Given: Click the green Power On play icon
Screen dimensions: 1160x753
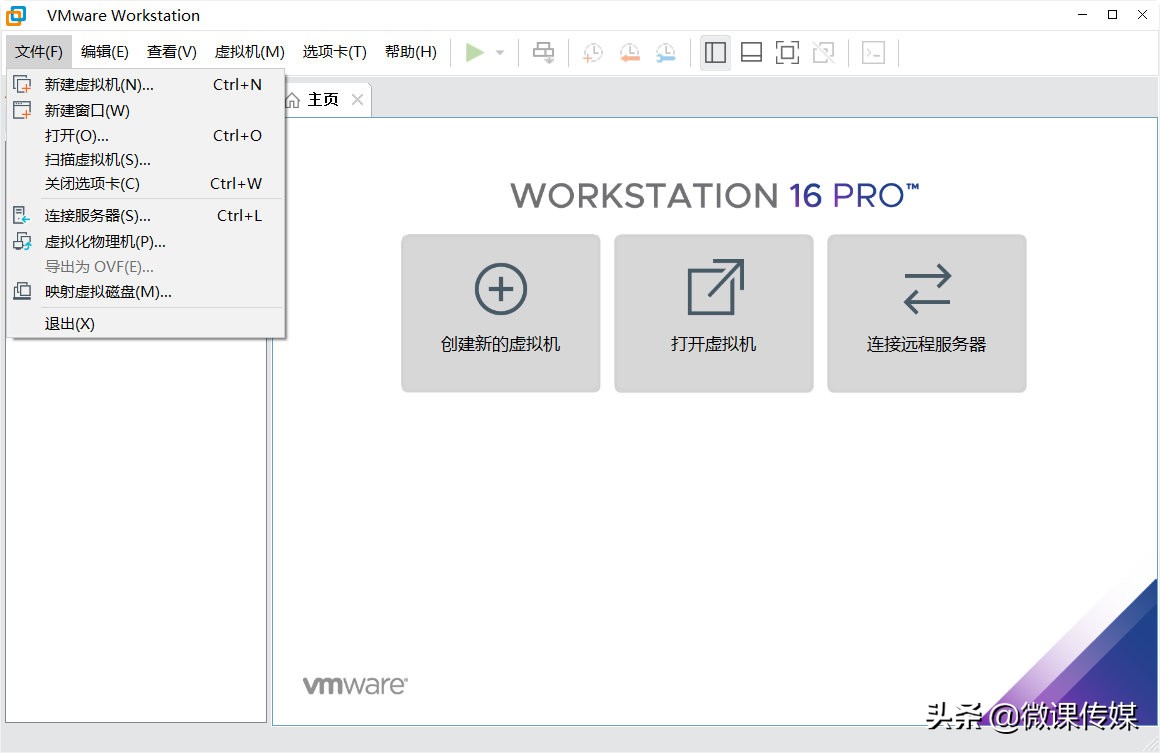Looking at the screenshot, I should point(474,53).
